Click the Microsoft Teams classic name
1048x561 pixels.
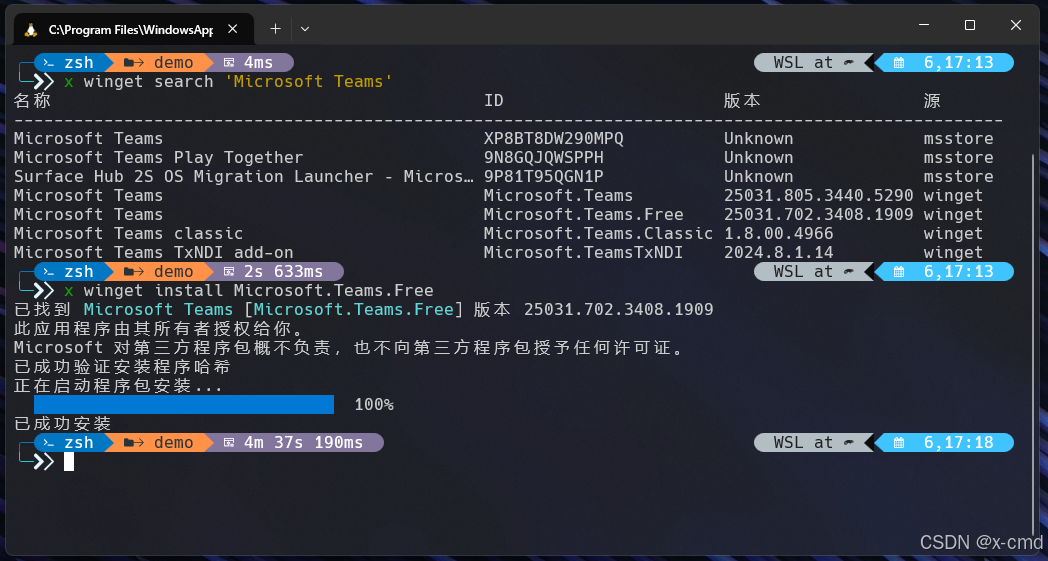tap(128, 233)
